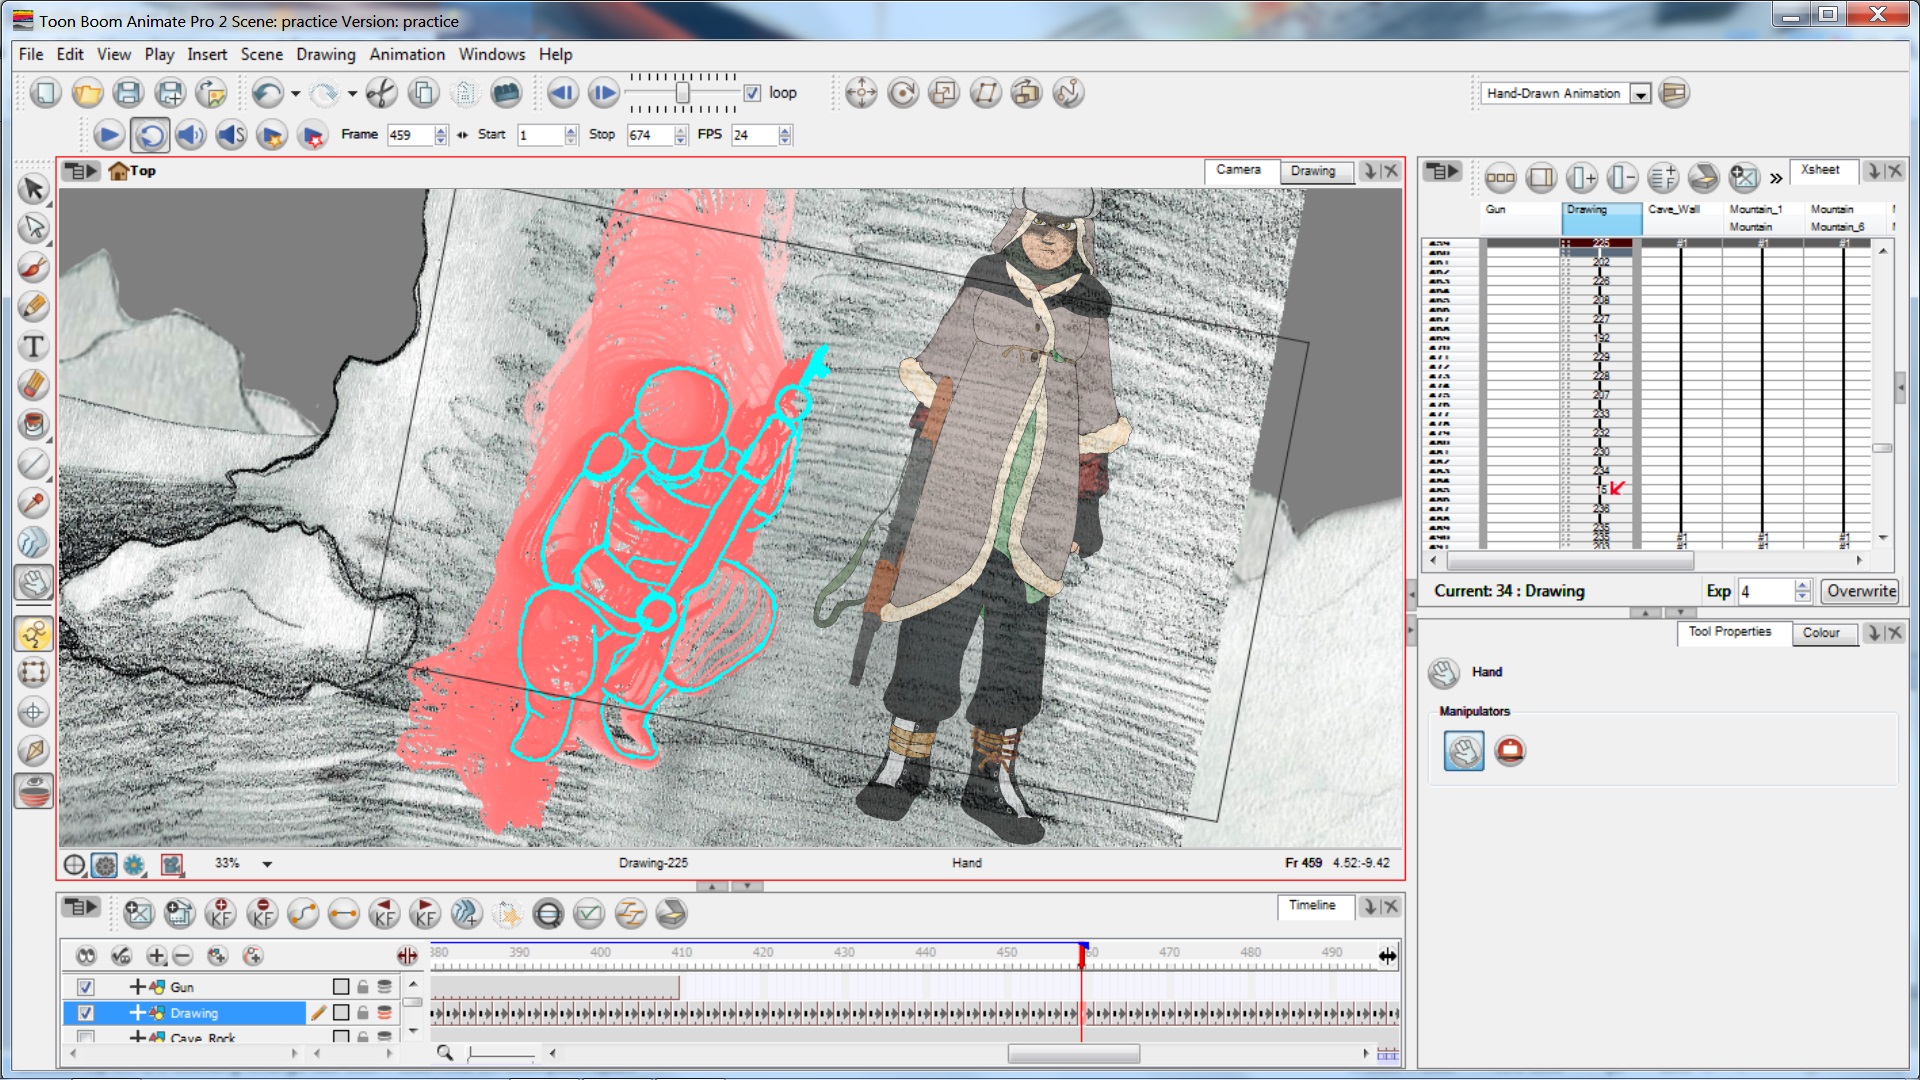The width and height of the screenshot is (1920, 1080).
Task: Click the Translate animation tool icon
Action: click(860, 93)
